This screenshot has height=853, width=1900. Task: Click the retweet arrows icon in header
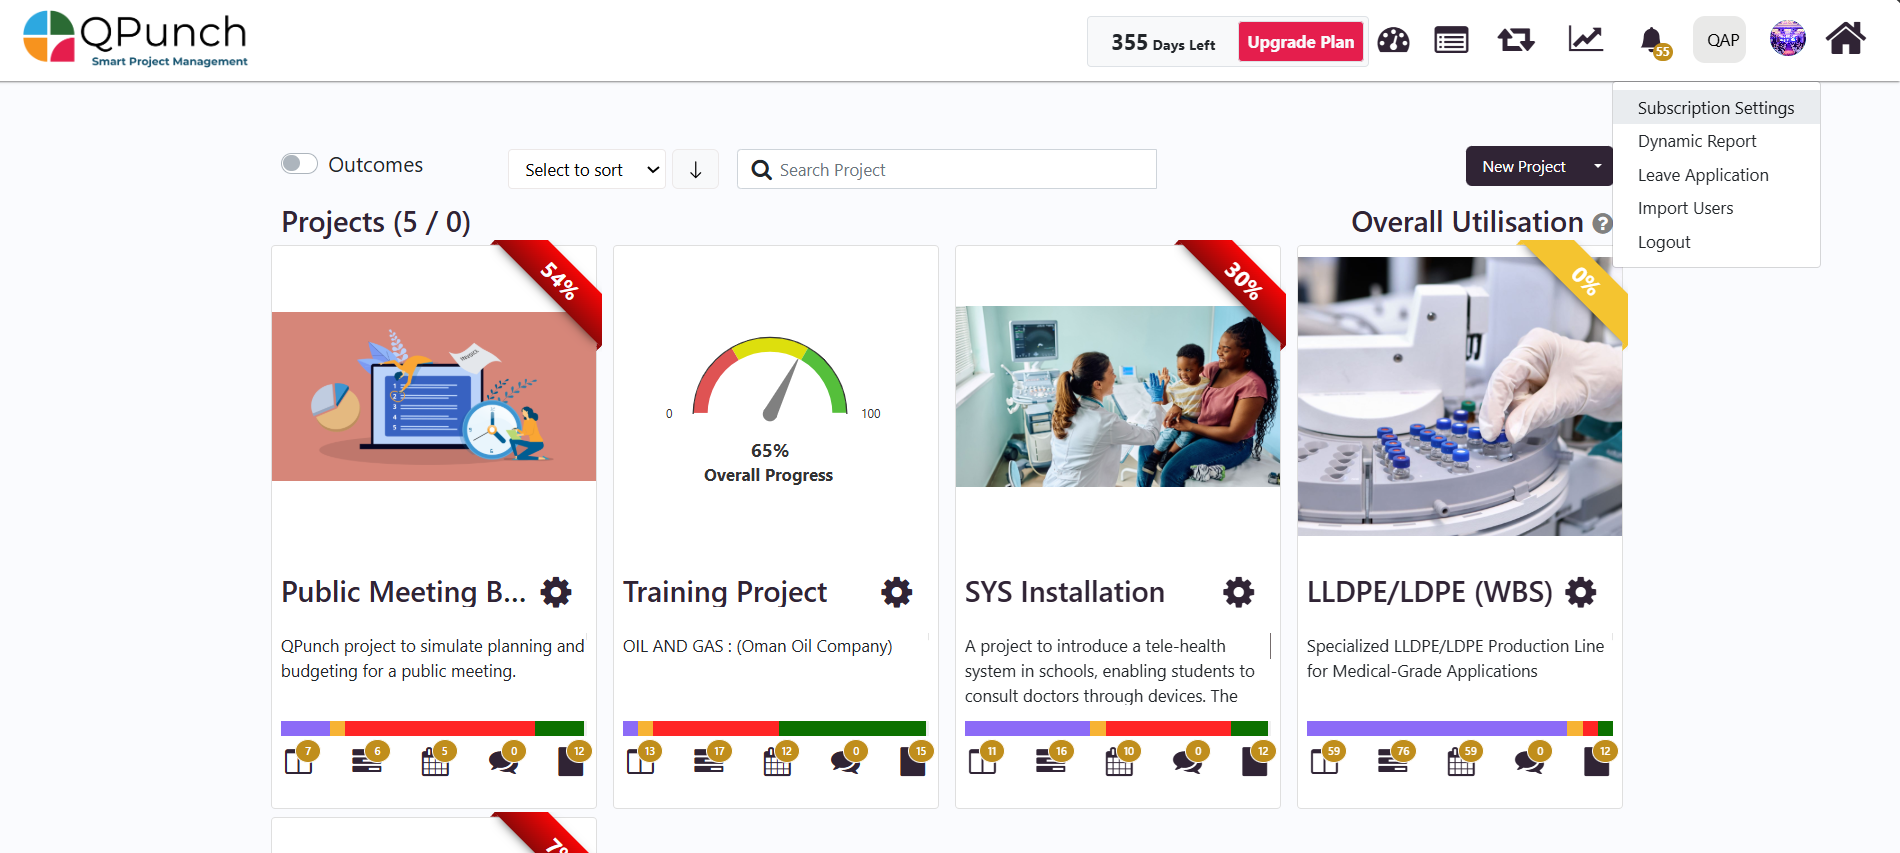1516,40
